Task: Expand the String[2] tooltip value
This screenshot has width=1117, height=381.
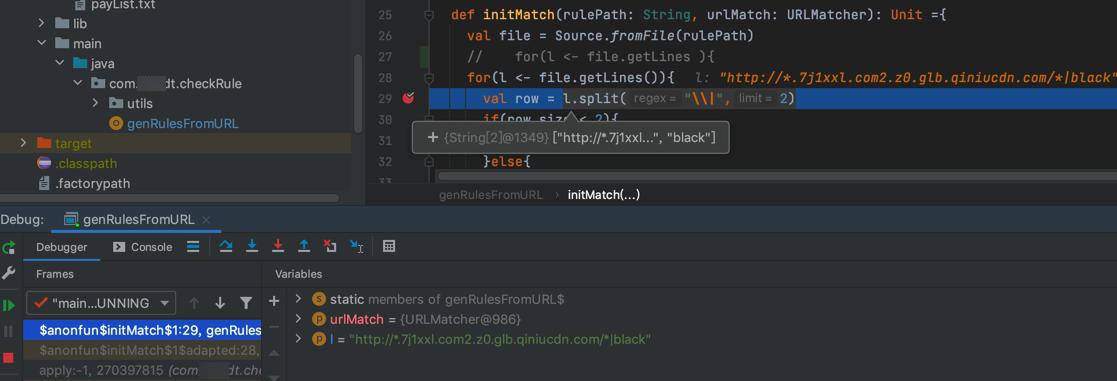Action: (432, 137)
